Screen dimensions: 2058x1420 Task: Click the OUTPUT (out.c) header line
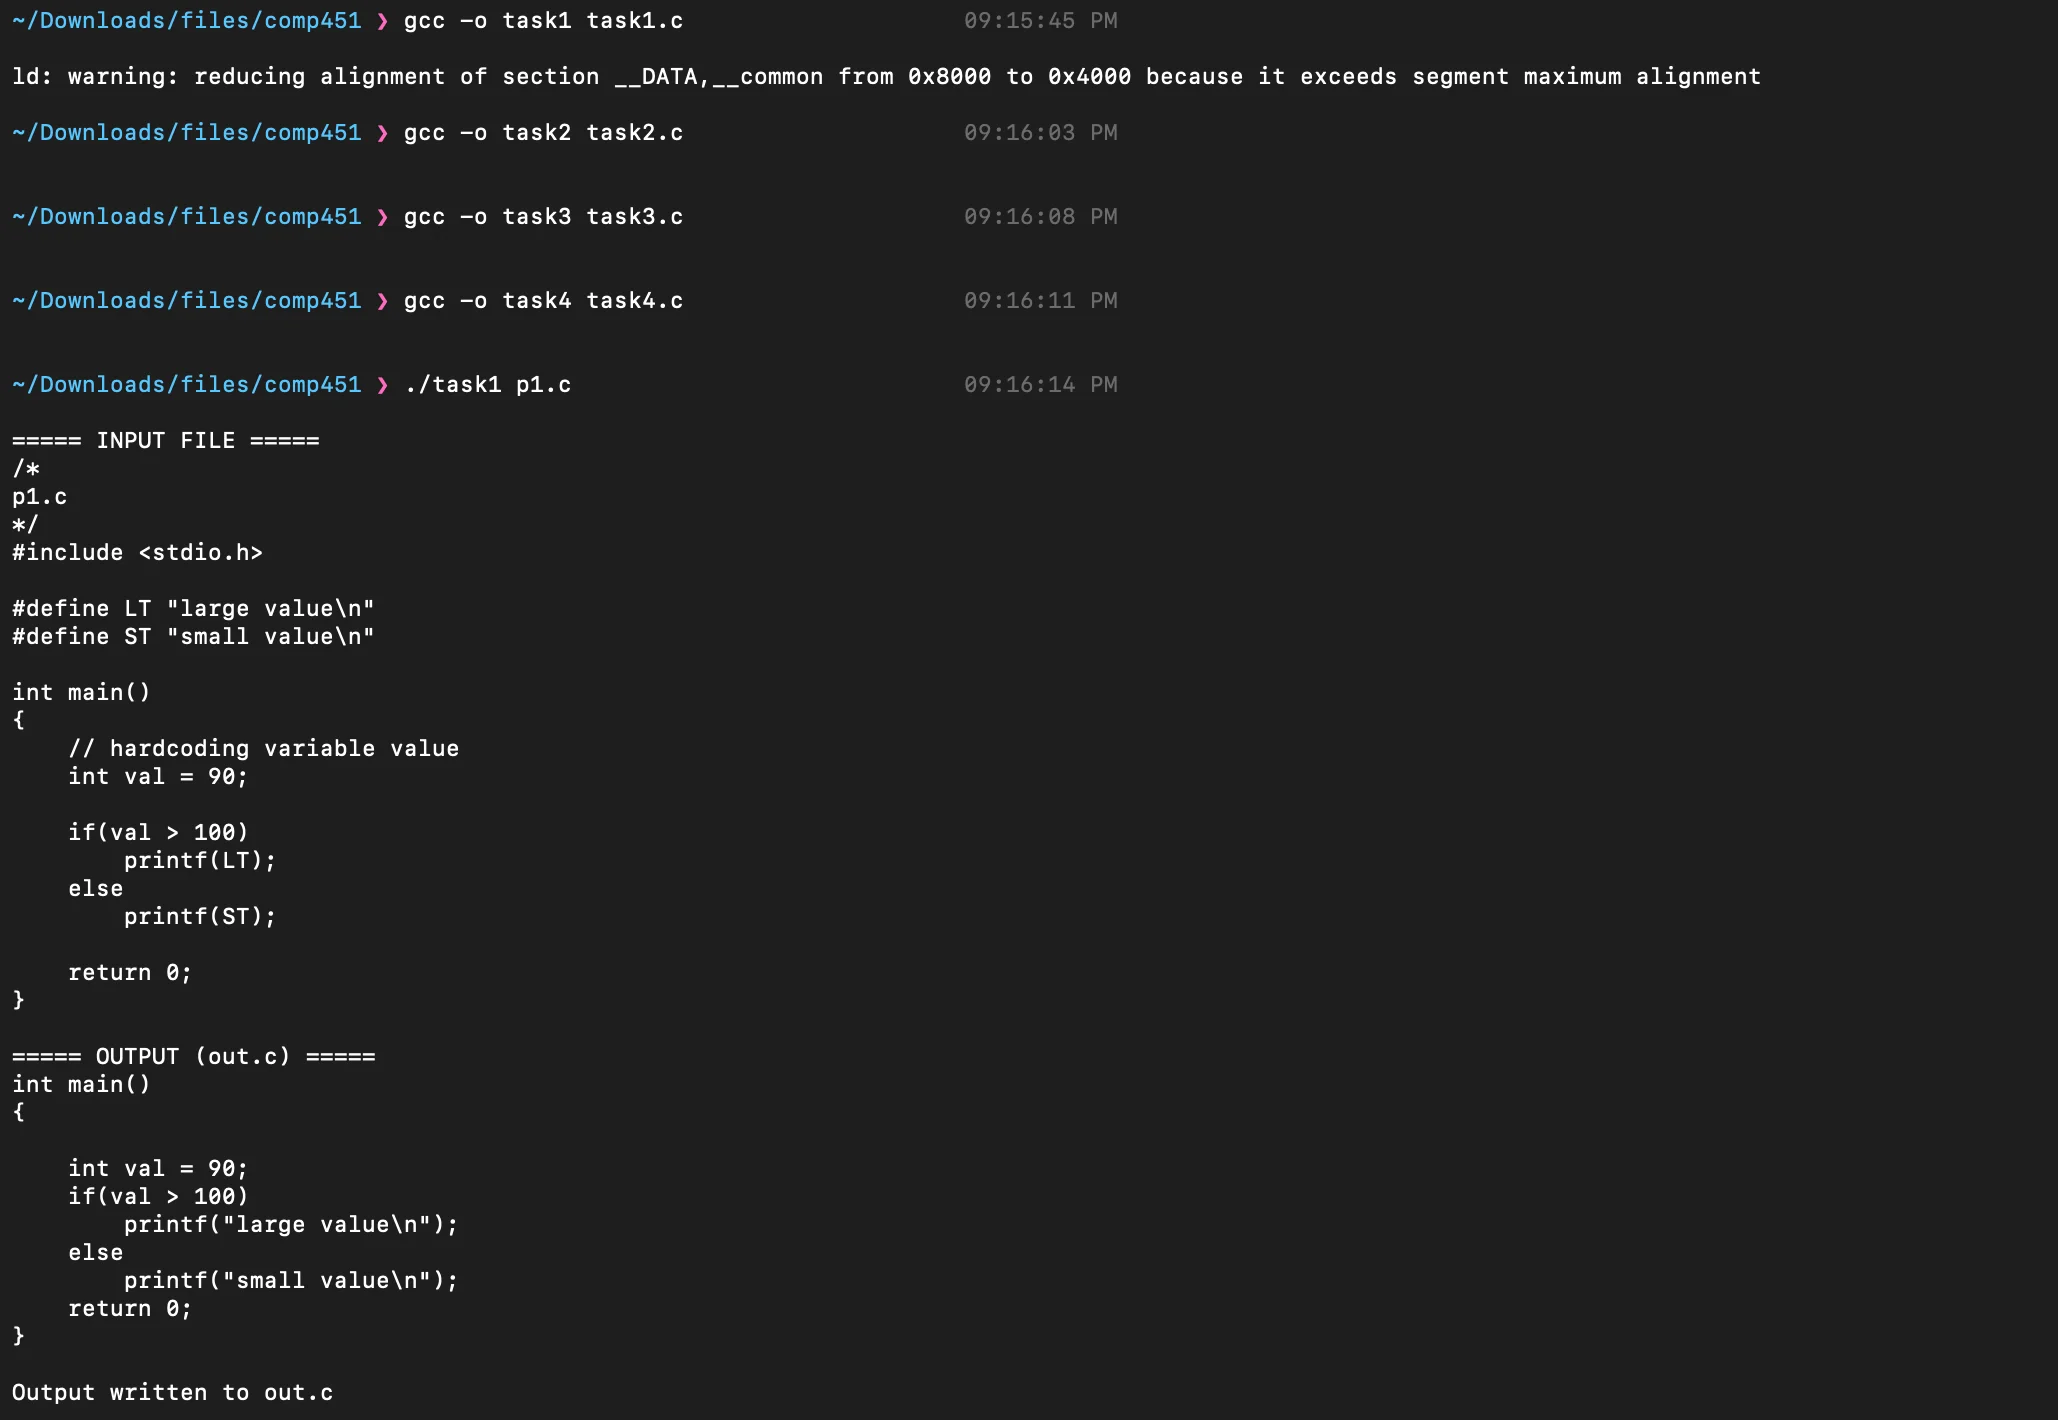[x=194, y=1057]
